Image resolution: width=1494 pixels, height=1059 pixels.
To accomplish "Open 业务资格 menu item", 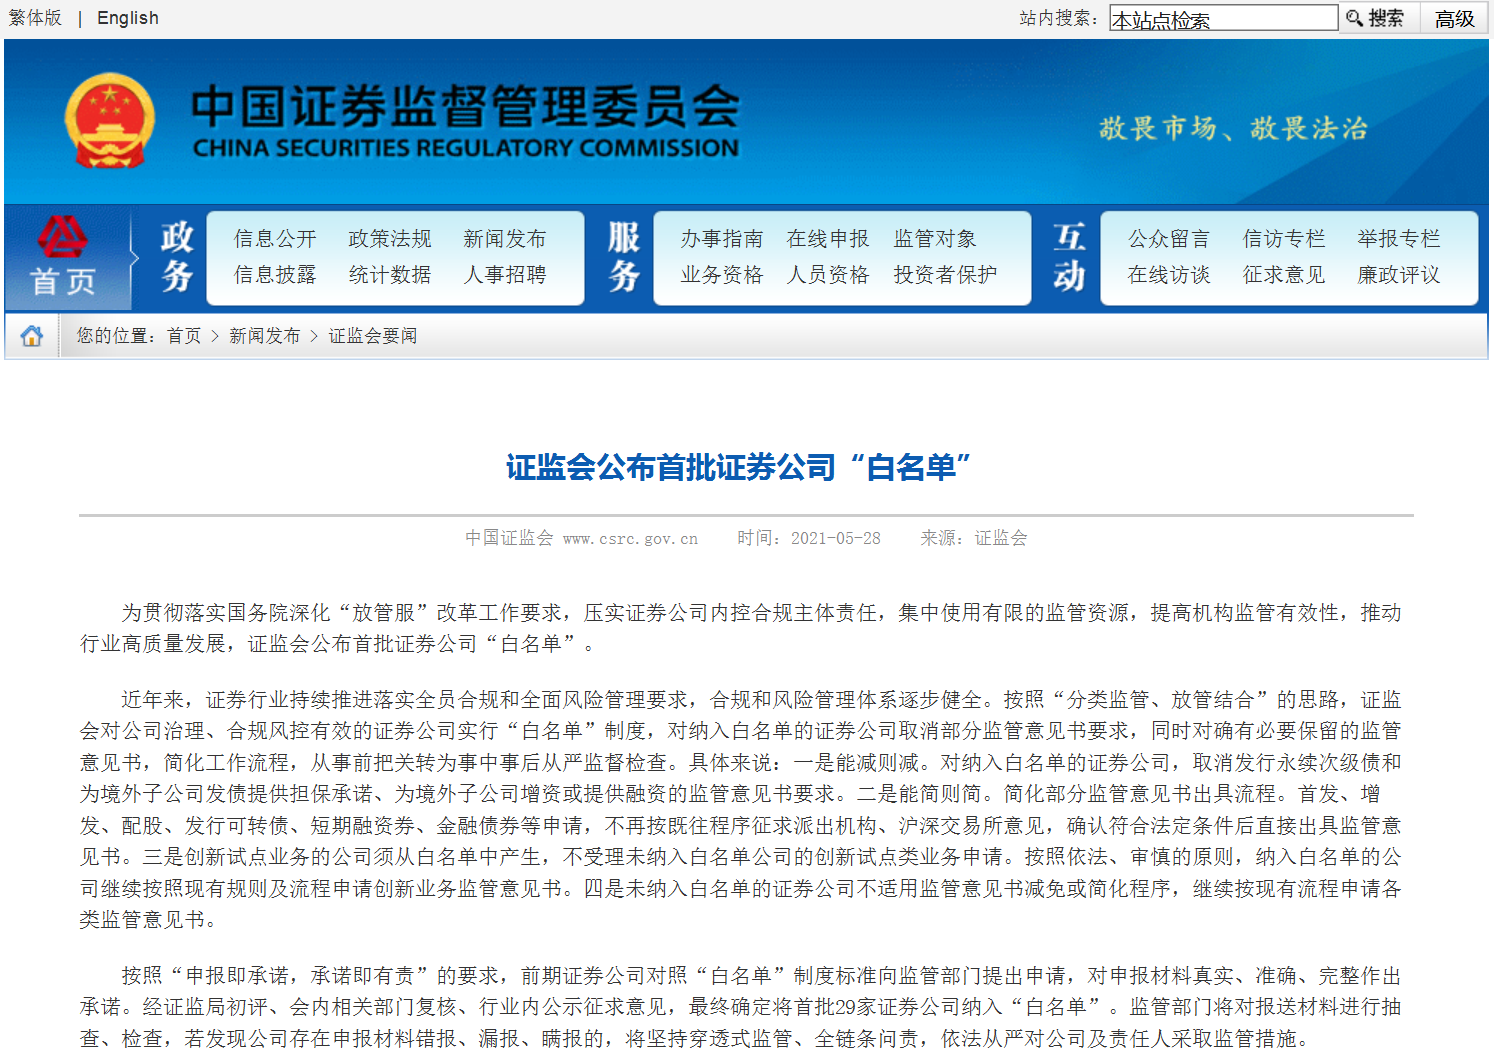I will pyautogui.click(x=722, y=275).
